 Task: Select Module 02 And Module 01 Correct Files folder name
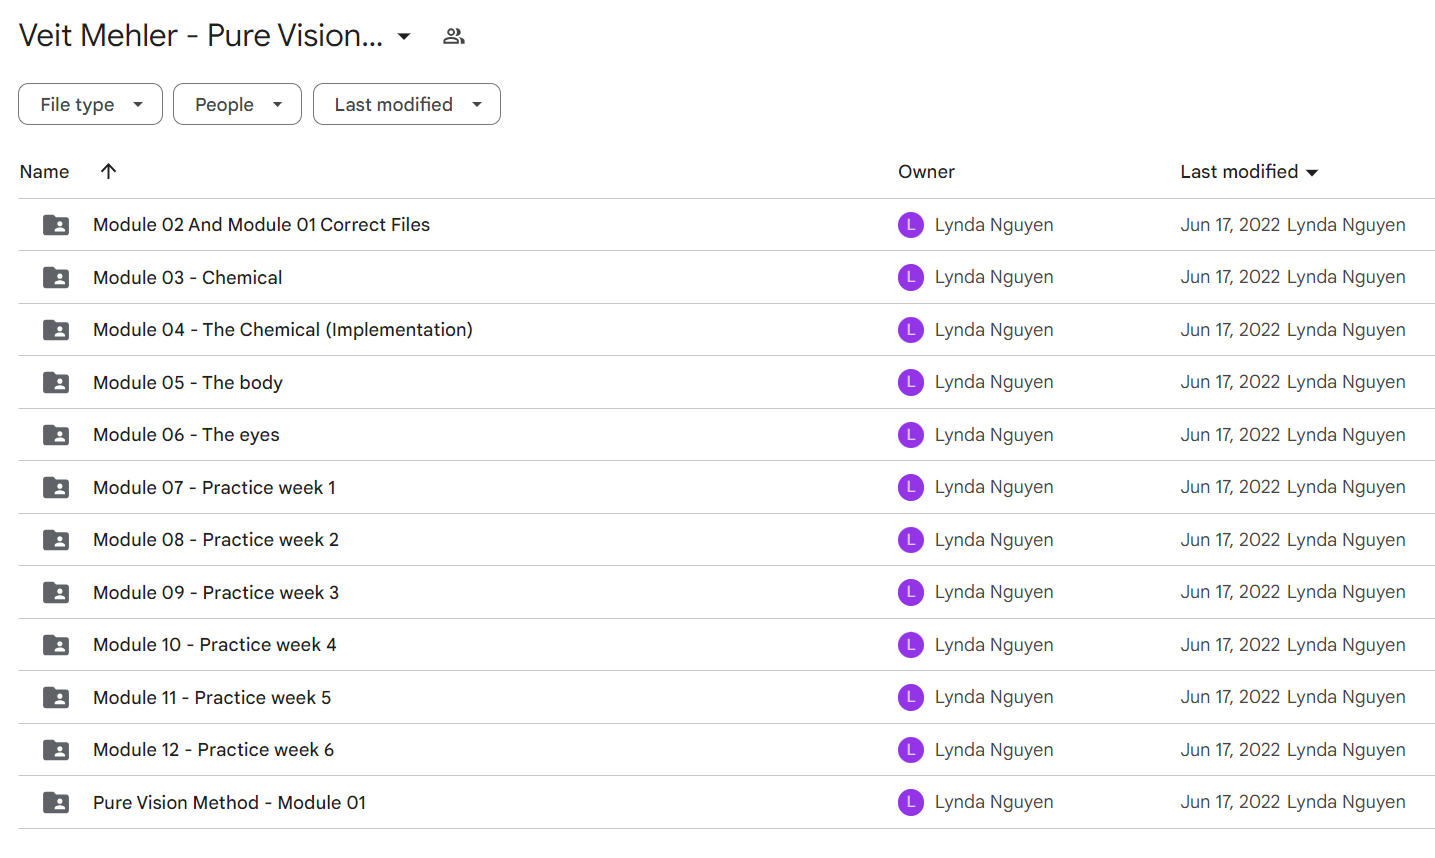[x=261, y=225]
